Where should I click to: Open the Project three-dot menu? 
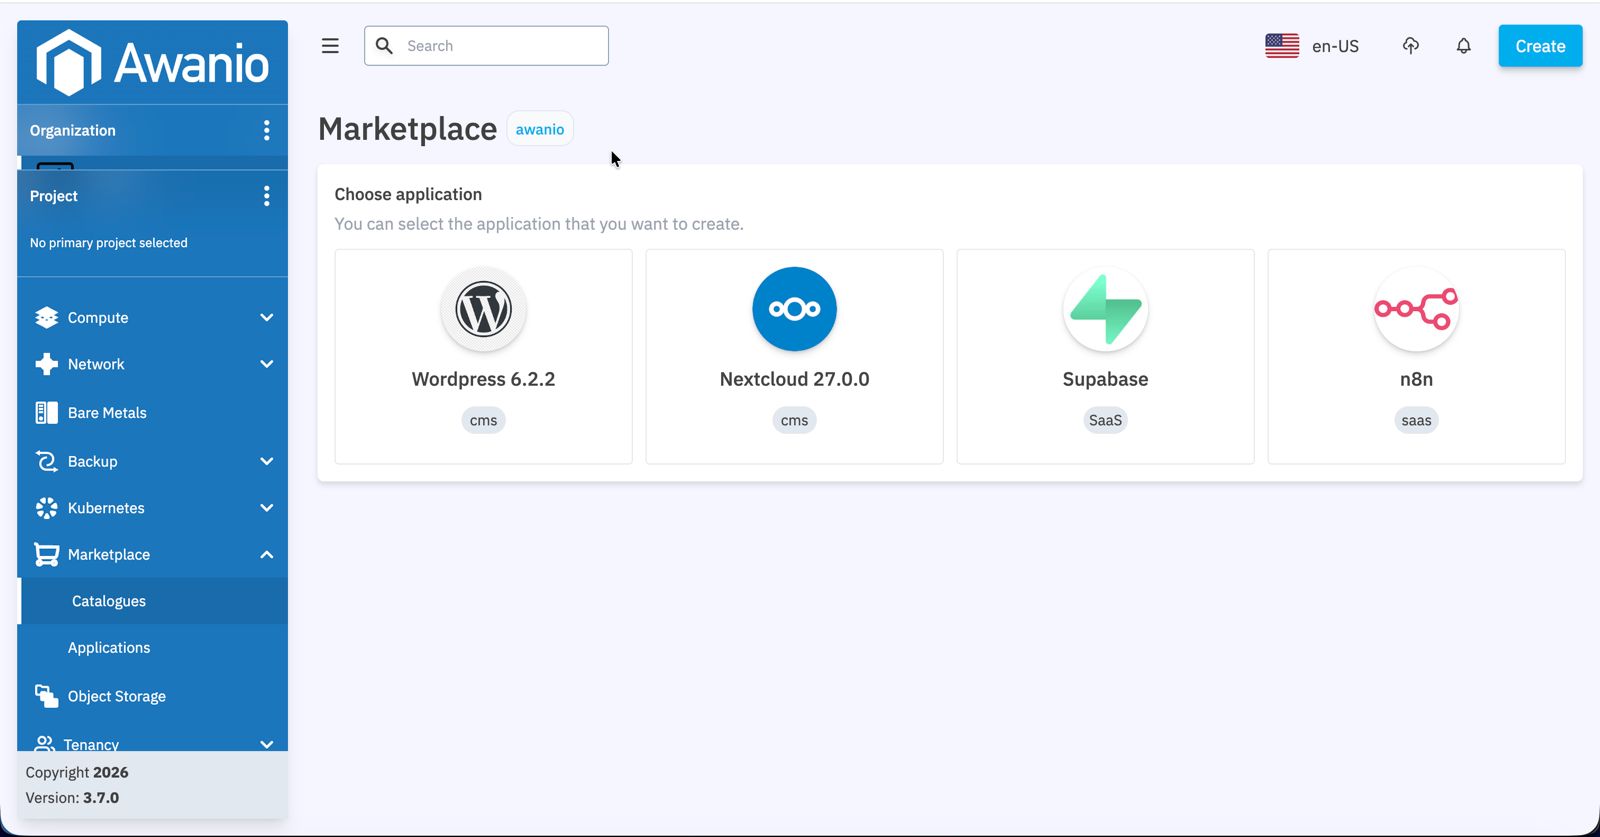click(x=266, y=196)
